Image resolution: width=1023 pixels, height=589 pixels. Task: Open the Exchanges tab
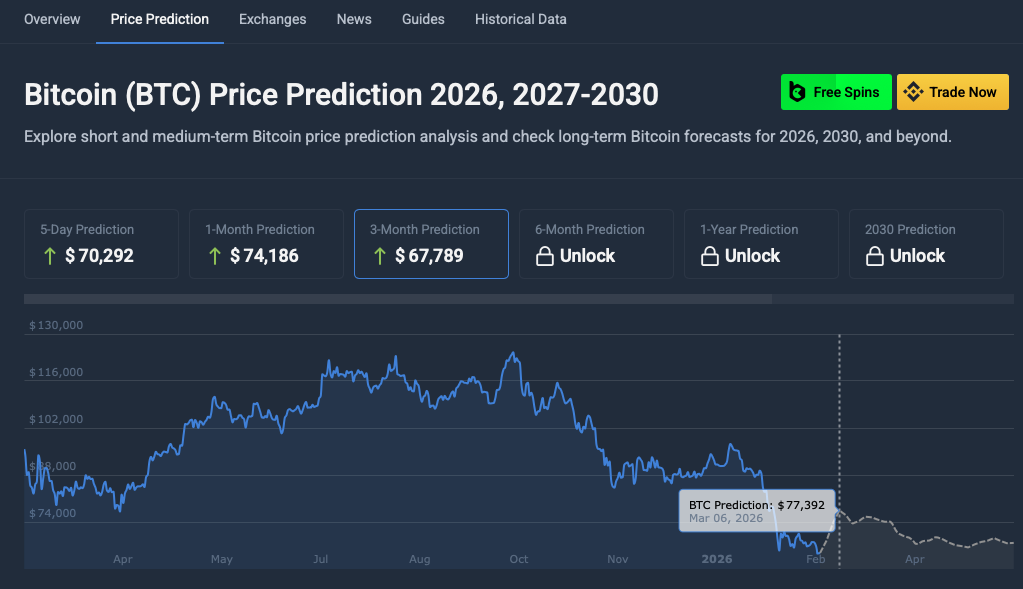click(272, 19)
